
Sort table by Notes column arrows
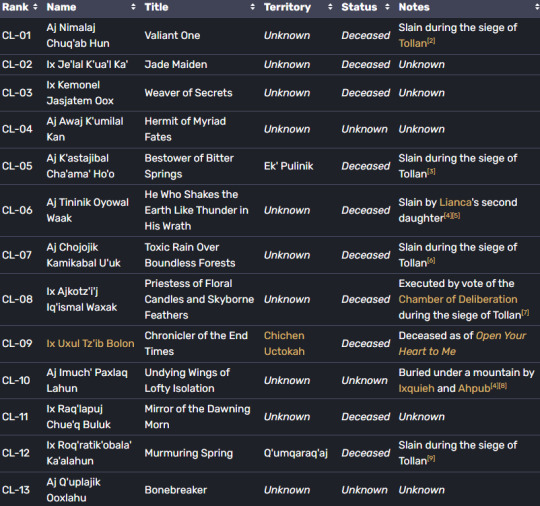(x=537, y=7)
